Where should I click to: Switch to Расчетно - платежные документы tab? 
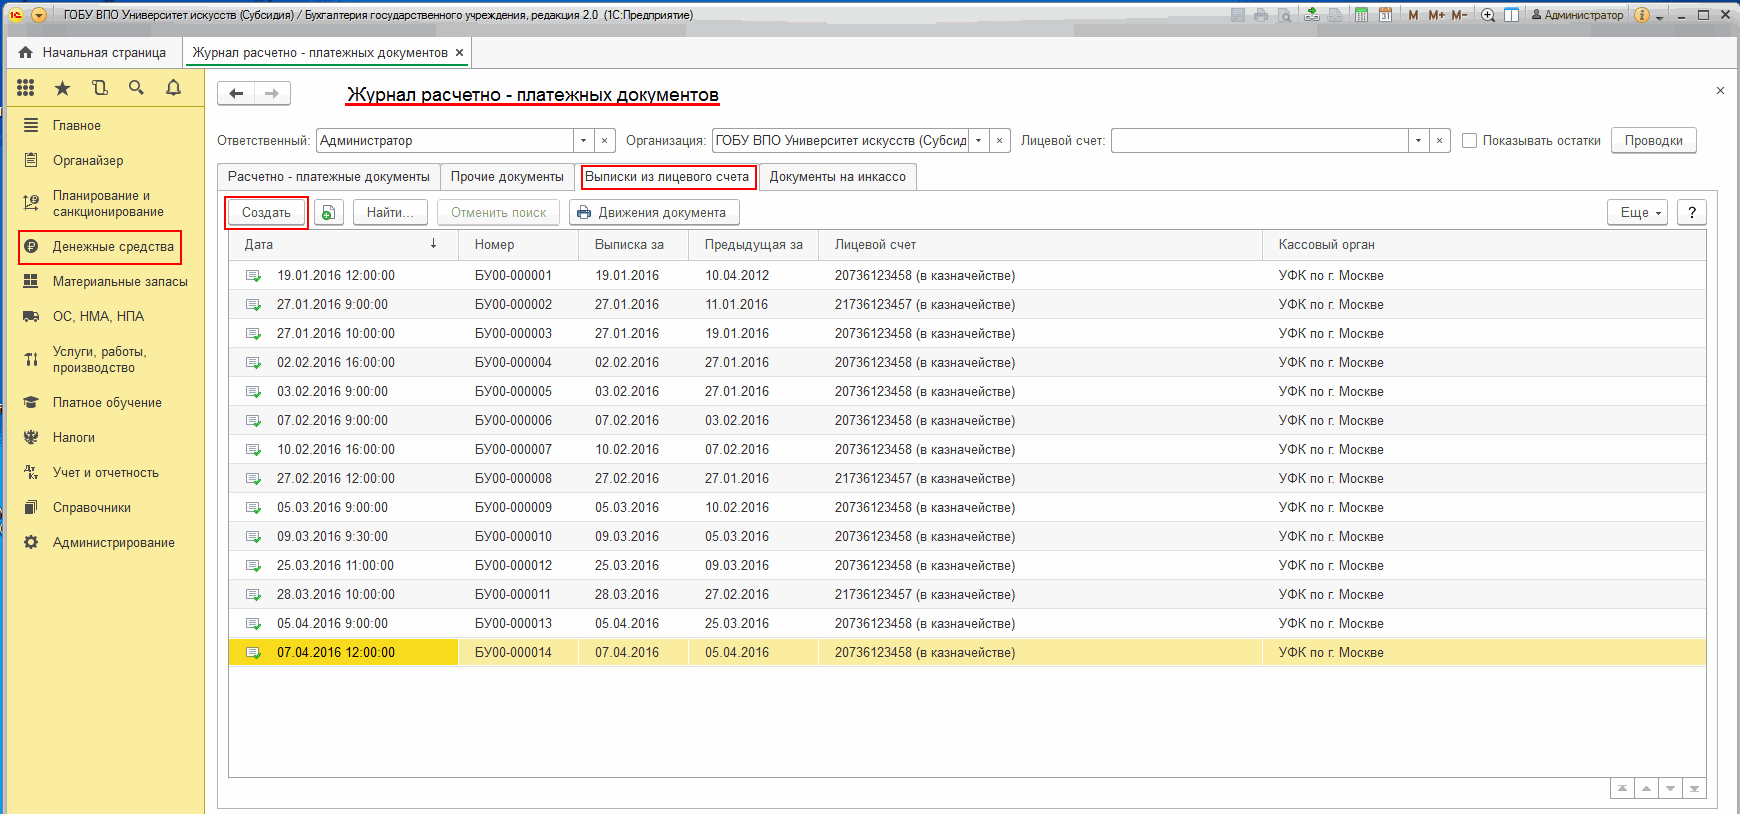[x=329, y=177]
